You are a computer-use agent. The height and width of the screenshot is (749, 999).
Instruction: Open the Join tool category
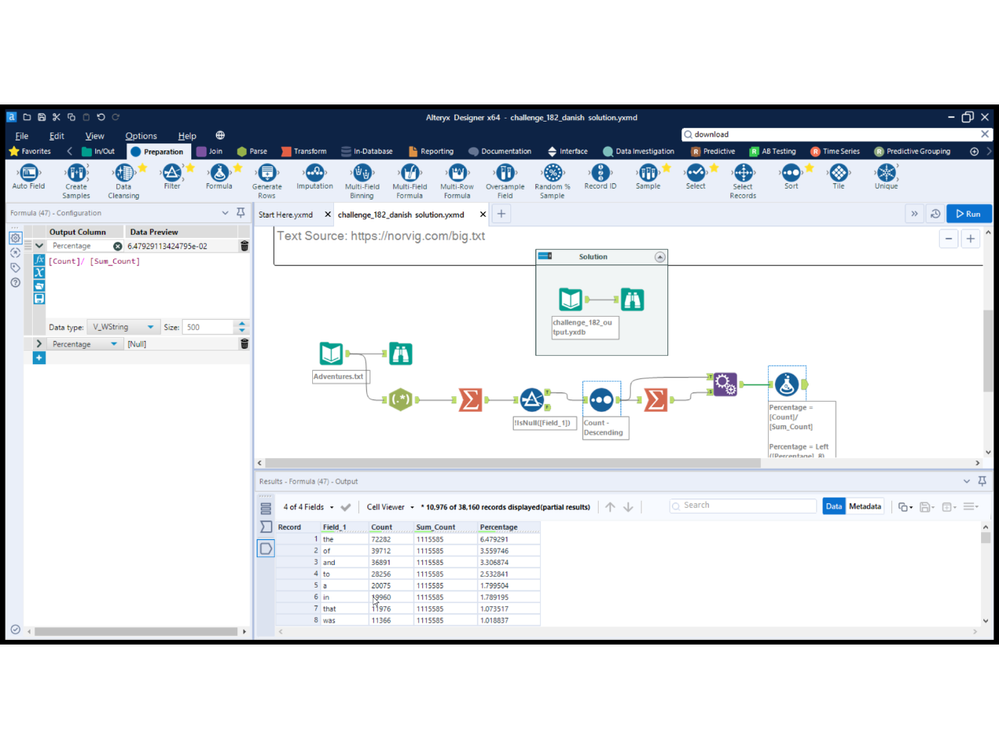click(x=210, y=152)
